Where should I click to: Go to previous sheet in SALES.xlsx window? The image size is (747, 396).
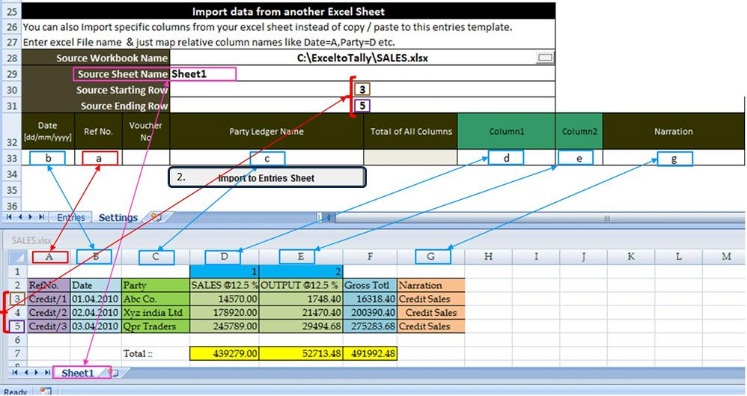tap(26, 372)
